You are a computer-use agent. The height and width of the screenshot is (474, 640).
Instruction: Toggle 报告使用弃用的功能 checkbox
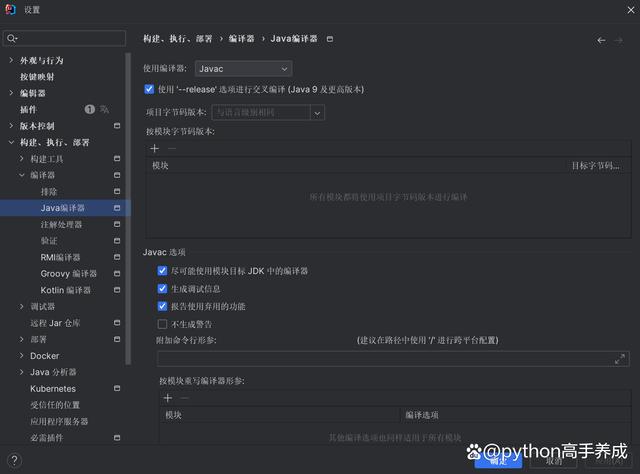coord(162,306)
